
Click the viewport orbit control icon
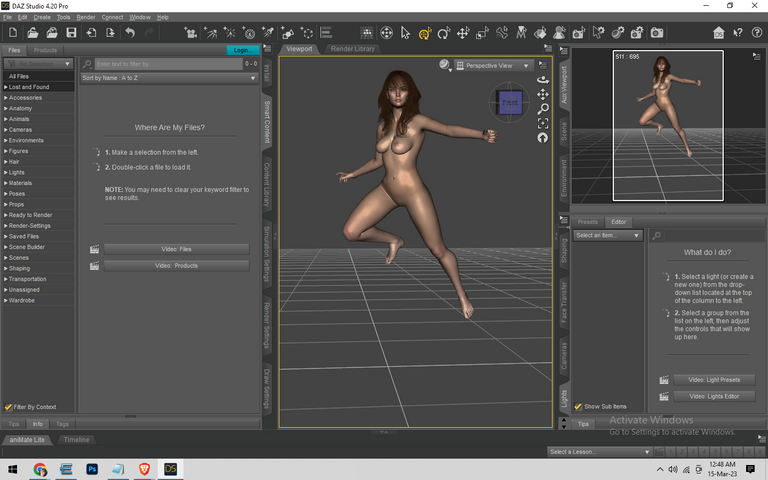tap(543, 79)
